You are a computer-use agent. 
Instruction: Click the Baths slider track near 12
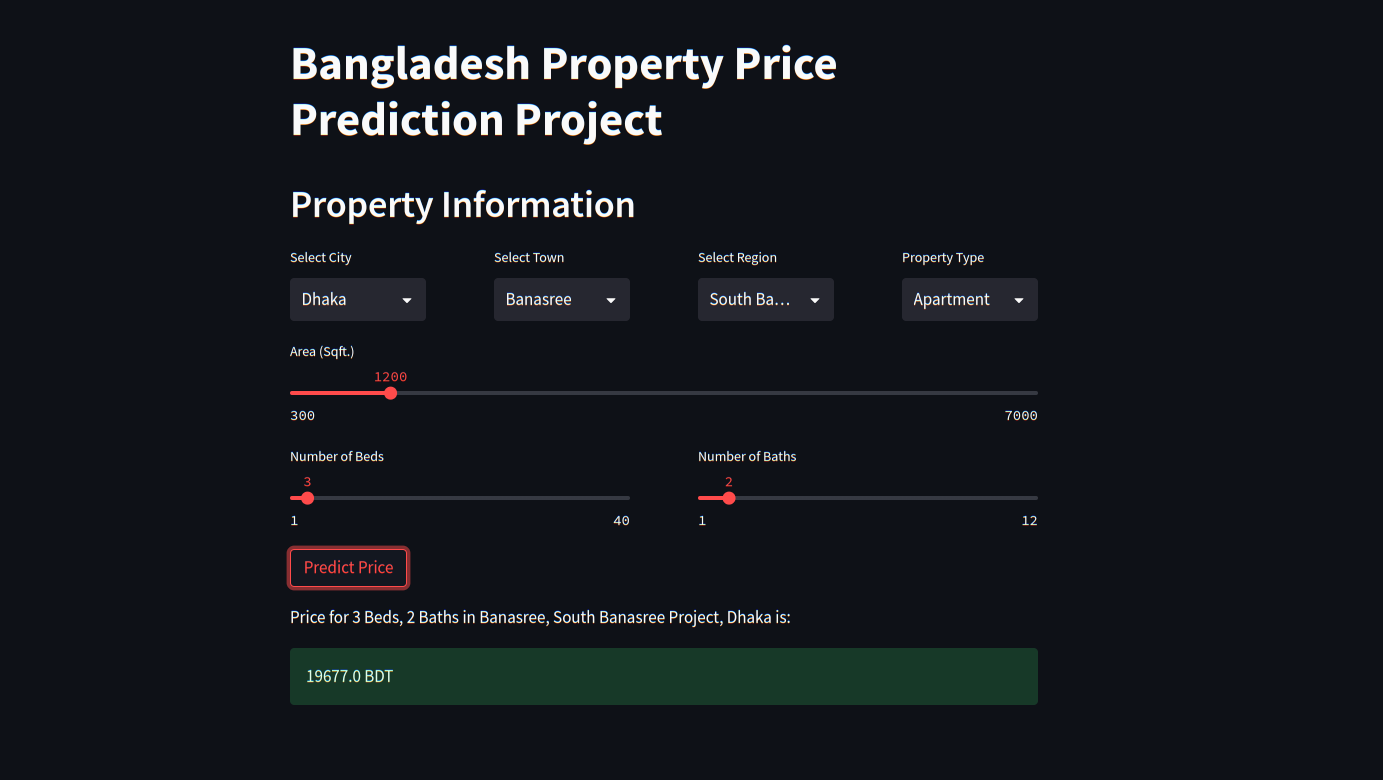[1028, 498]
